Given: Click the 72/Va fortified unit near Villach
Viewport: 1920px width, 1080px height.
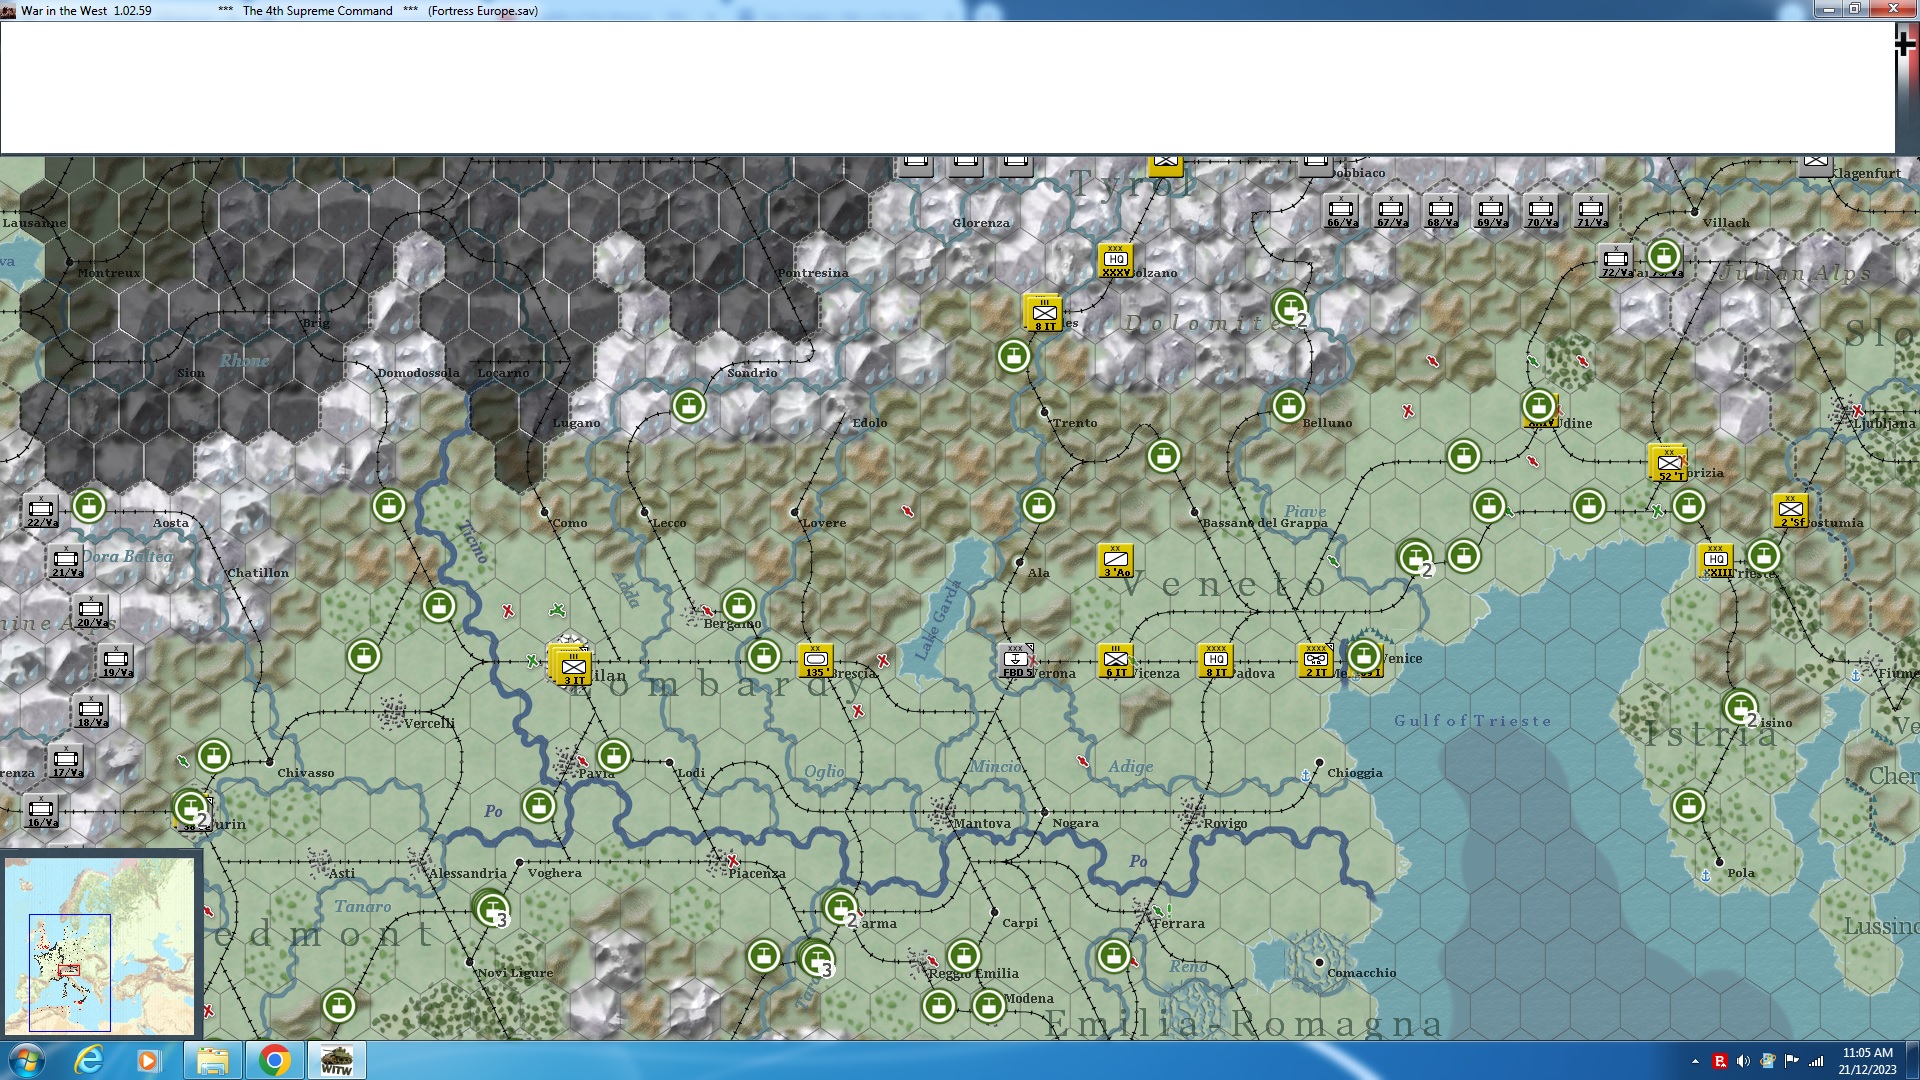Looking at the screenshot, I should click(1615, 260).
